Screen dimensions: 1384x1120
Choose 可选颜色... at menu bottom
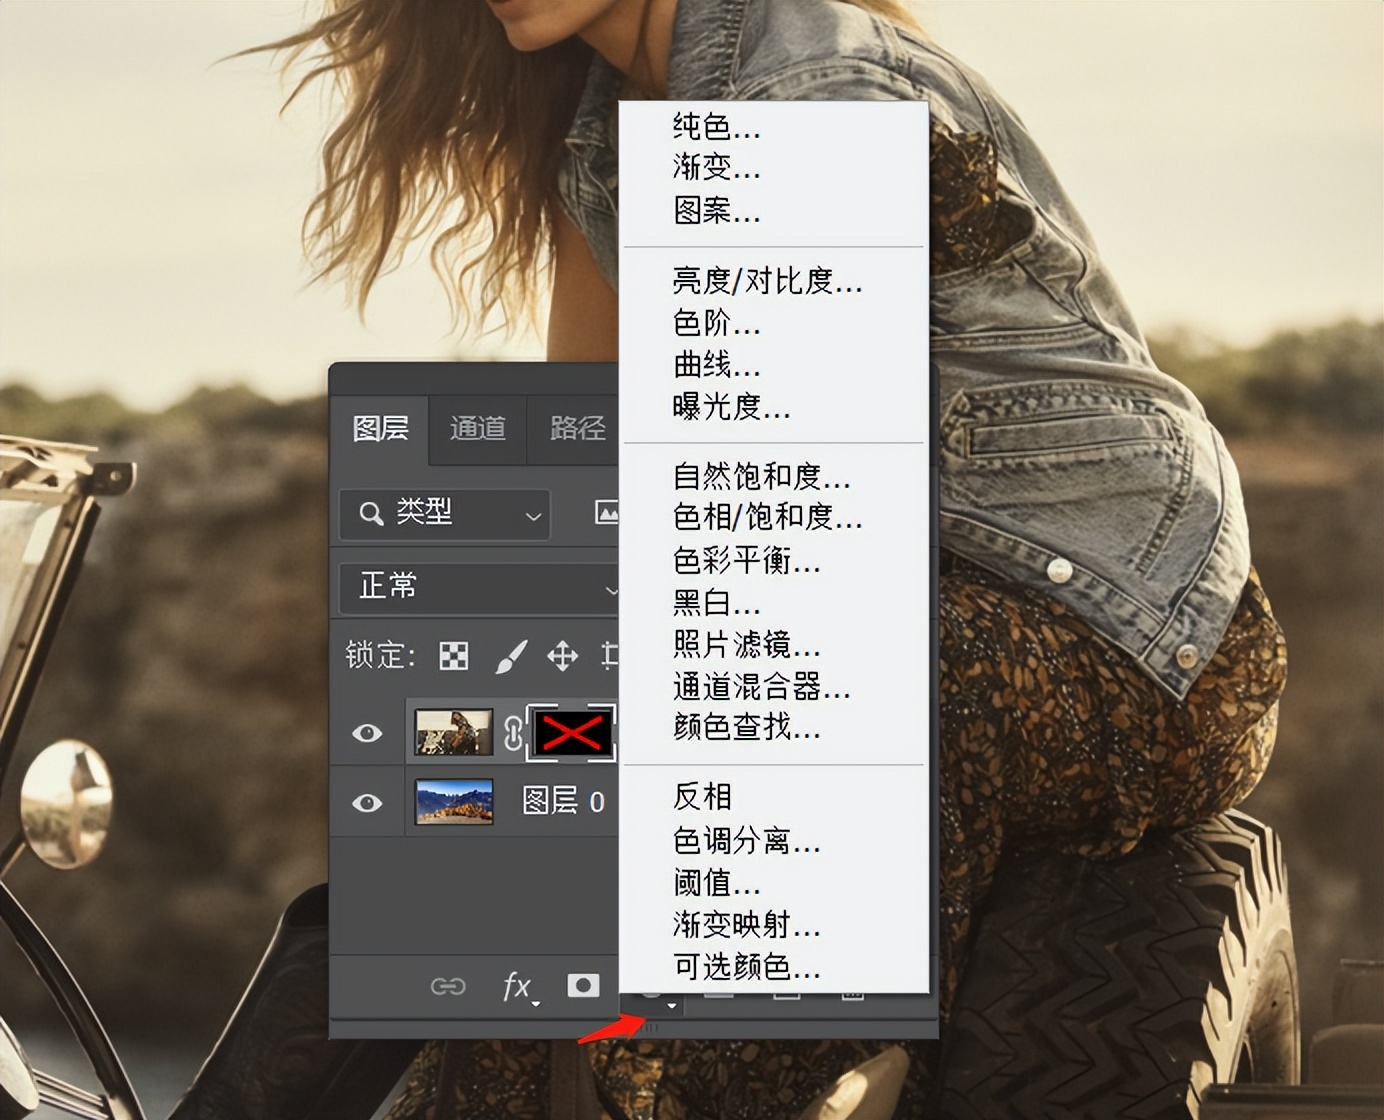tap(746, 967)
